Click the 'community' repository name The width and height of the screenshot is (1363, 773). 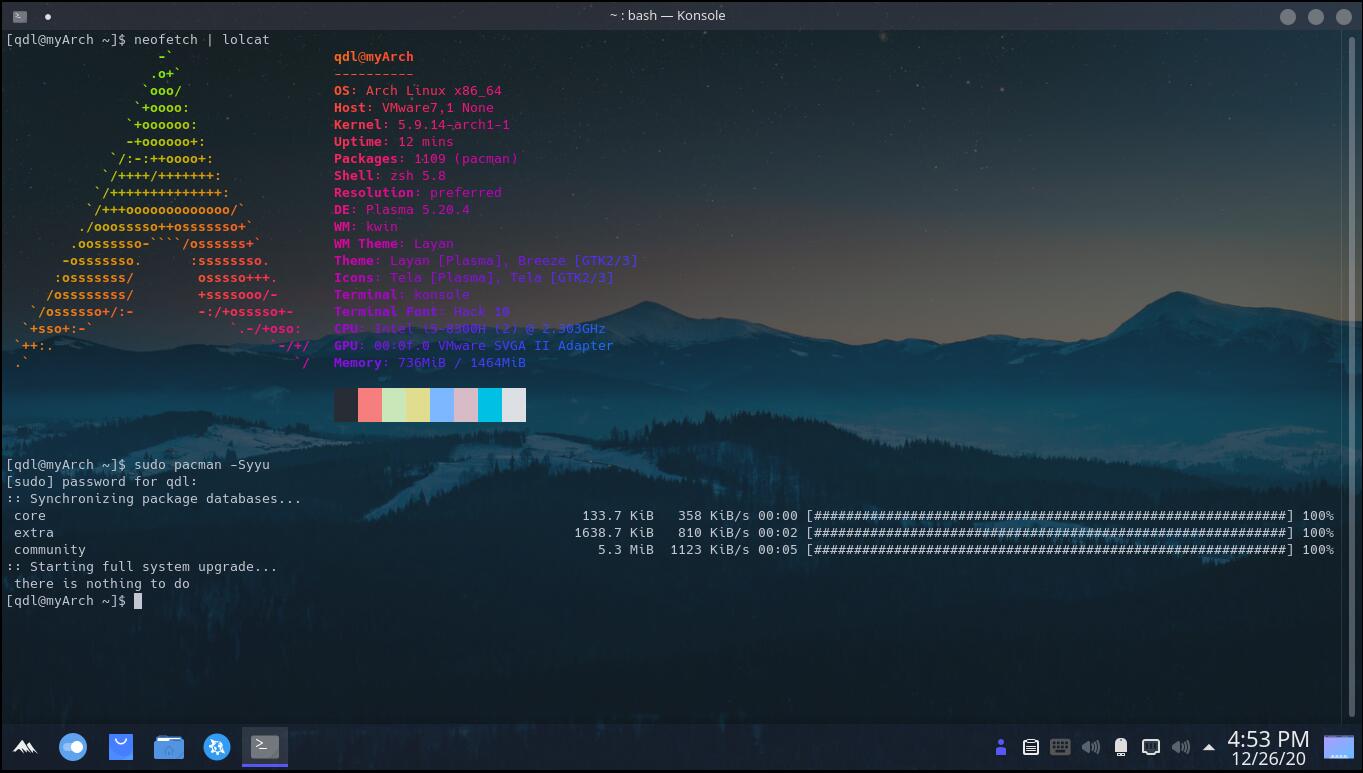coord(50,550)
